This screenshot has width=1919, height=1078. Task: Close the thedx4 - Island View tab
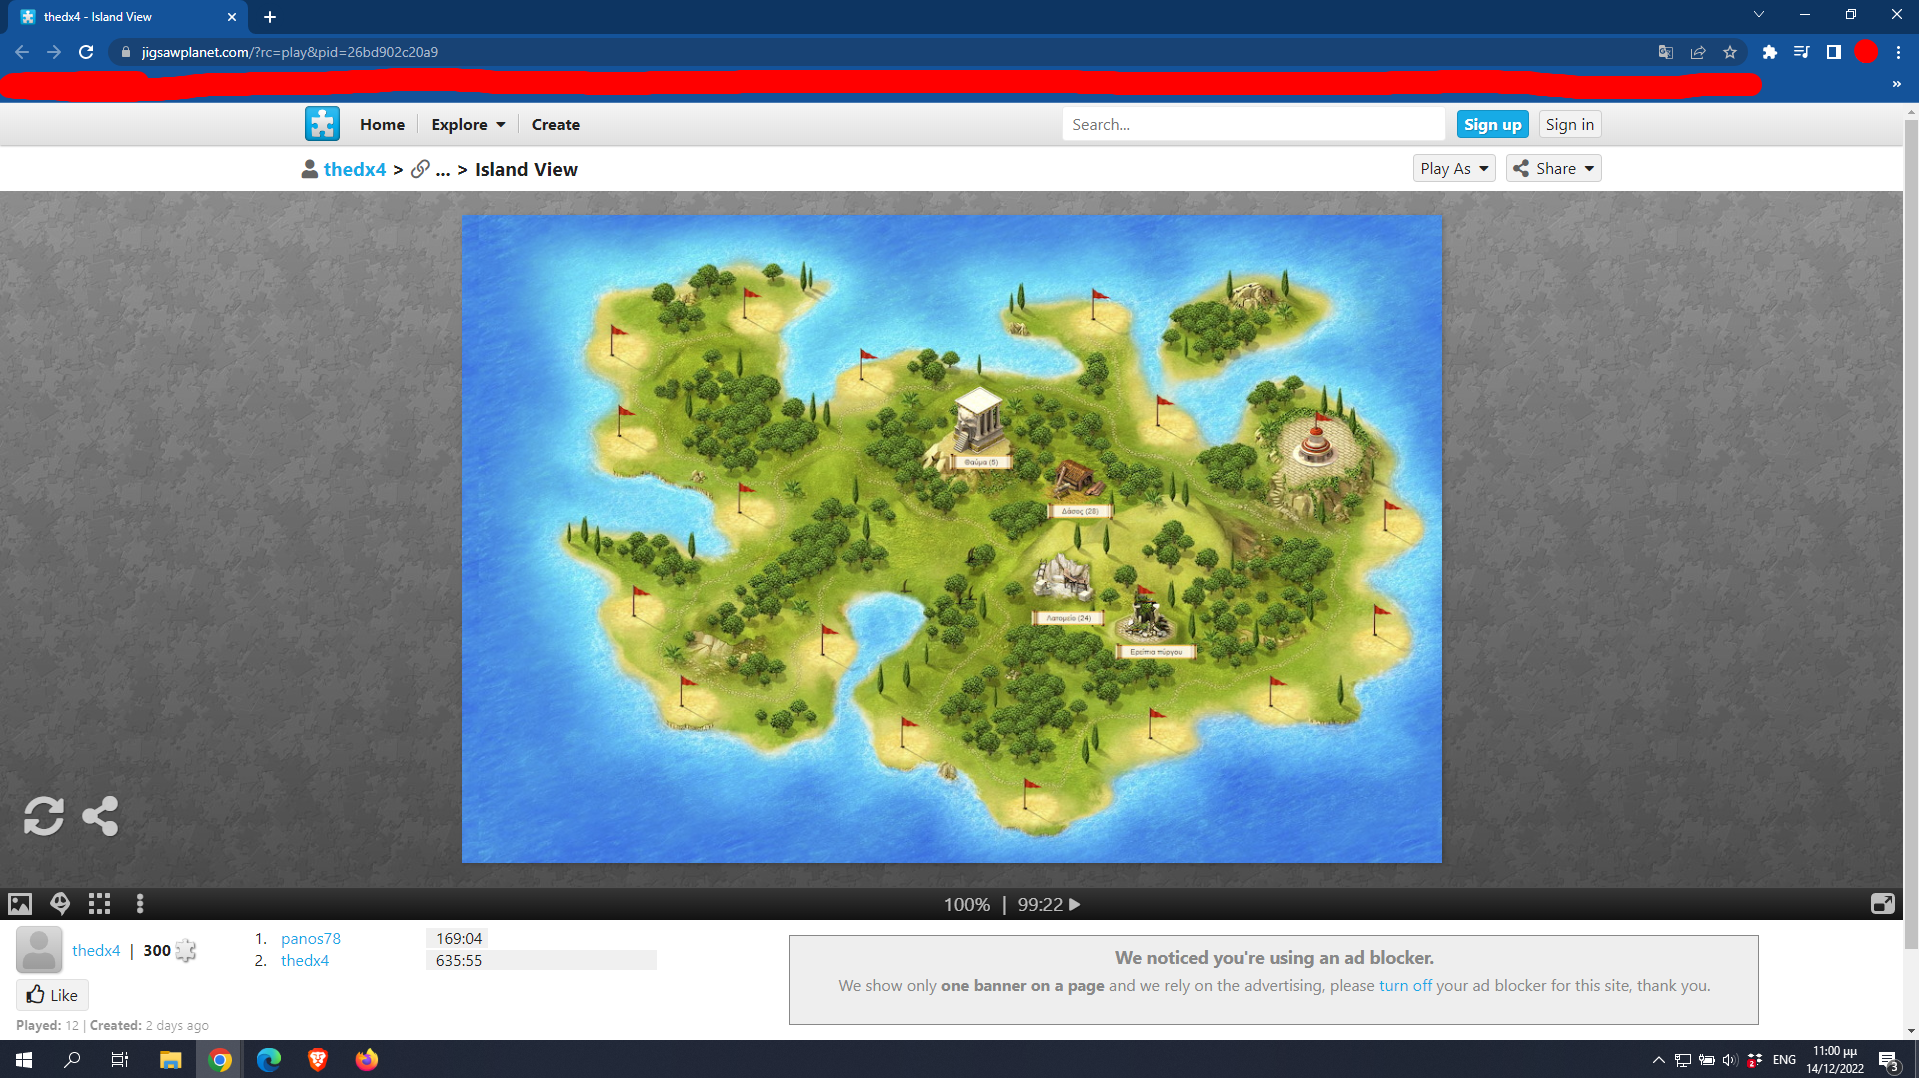(x=232, y=17)
